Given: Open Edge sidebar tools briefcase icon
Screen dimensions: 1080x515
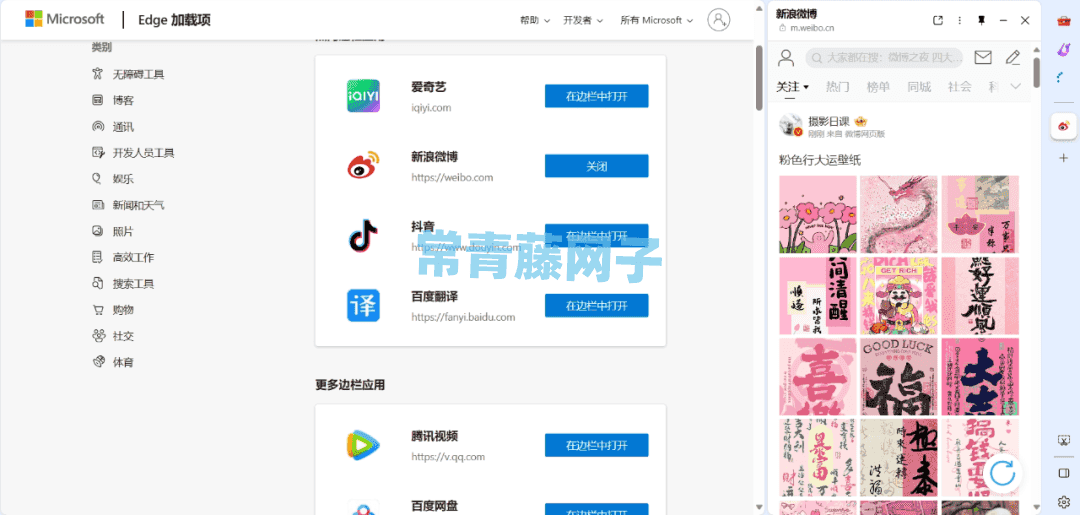Looking at the screenshot, I should click(1063, 21).
